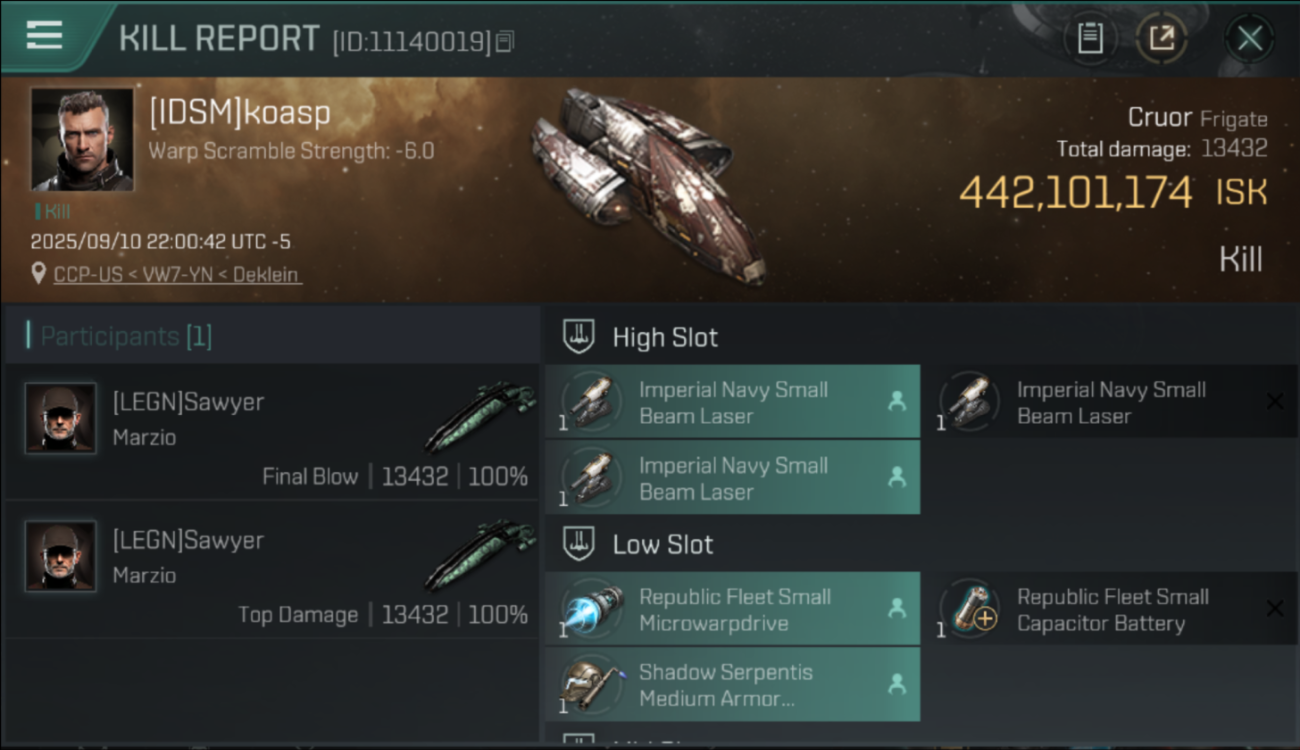
Task: Open the CCP-US < VW7-YN < Deklein location link
Action: click(x=177, y=274)
